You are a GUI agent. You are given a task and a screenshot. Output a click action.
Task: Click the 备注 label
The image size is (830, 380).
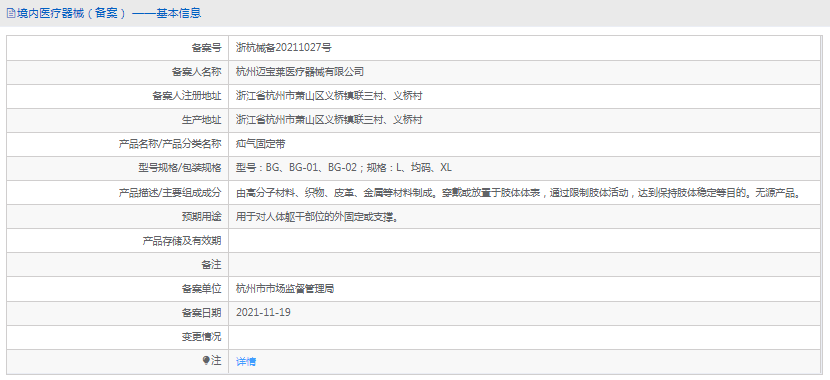pos(211,265)
